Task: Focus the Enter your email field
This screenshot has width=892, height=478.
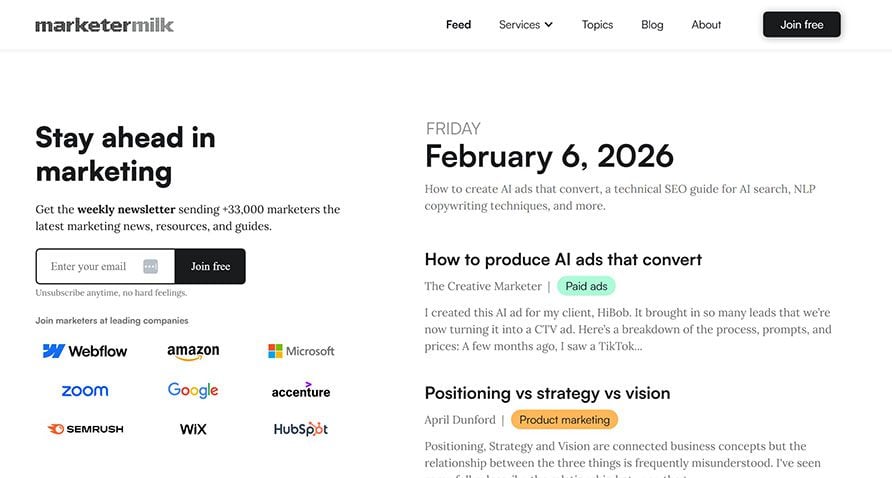Action: point(92,267)
